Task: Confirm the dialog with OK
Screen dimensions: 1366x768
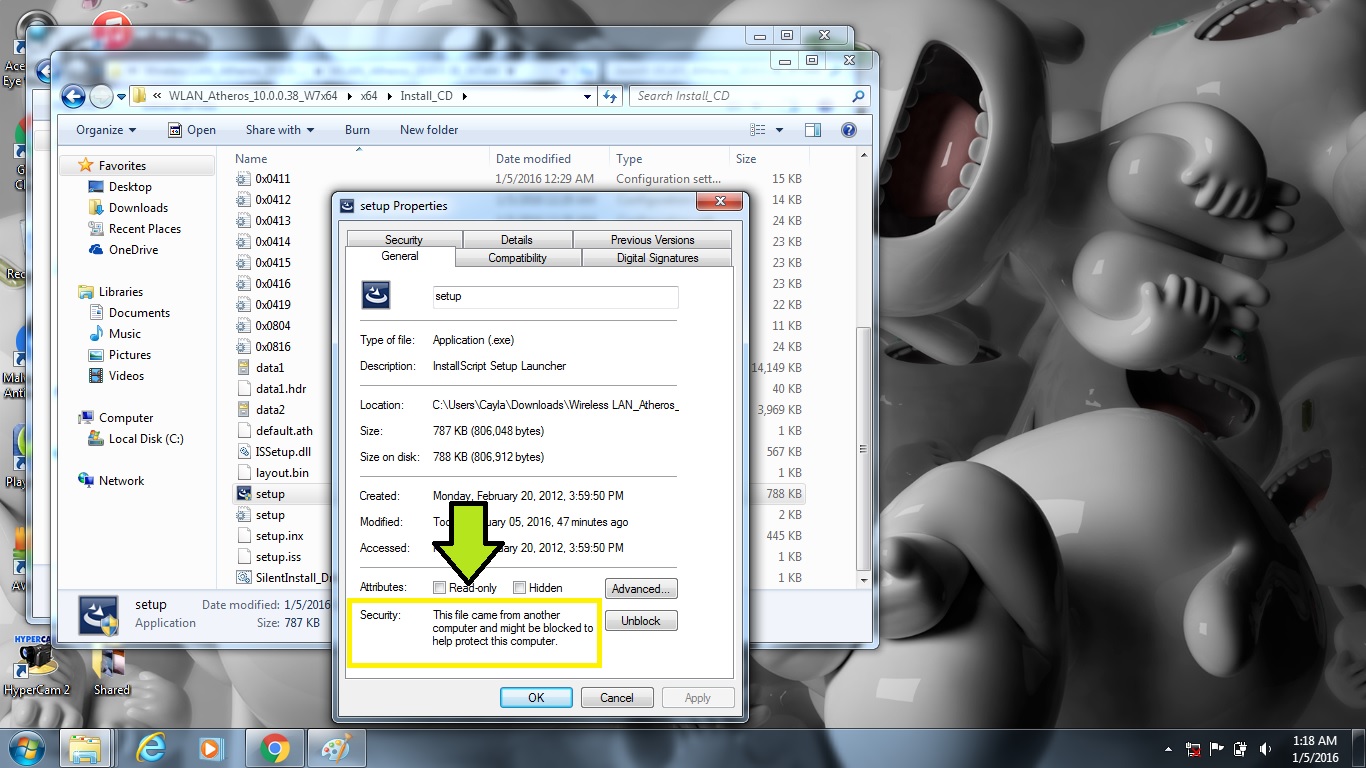Action: tap(536, 698)
